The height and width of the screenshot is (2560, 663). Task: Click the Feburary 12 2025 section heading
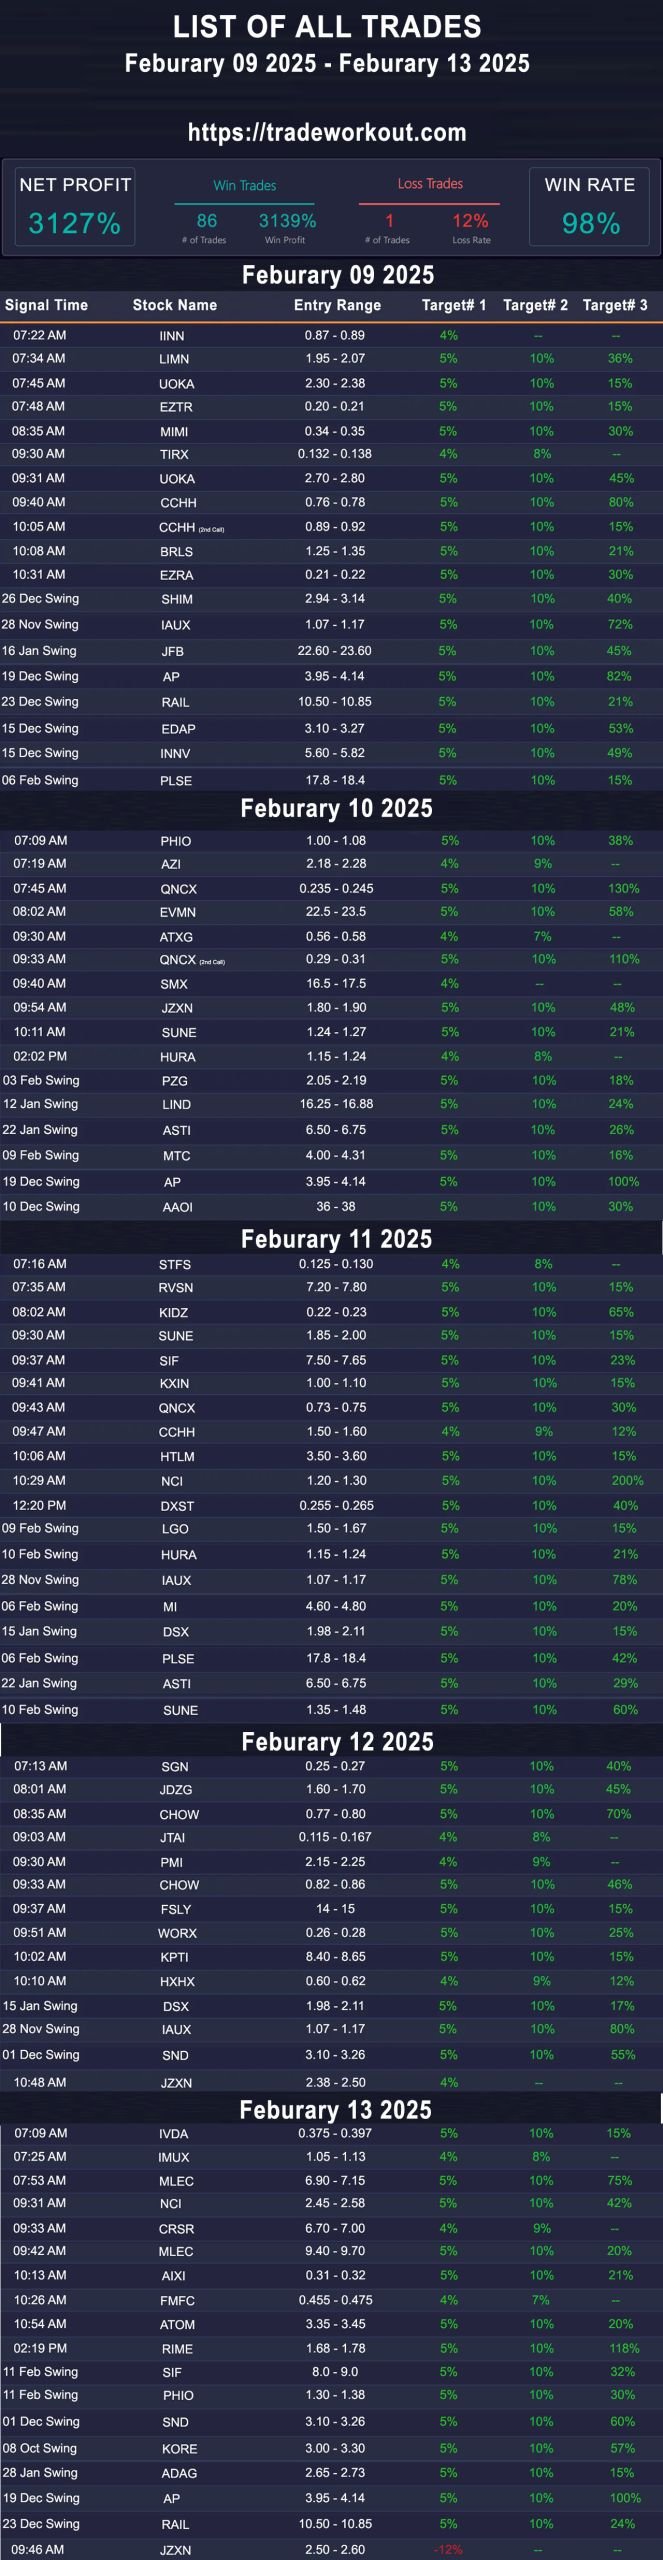click(x=337, y=1742)
